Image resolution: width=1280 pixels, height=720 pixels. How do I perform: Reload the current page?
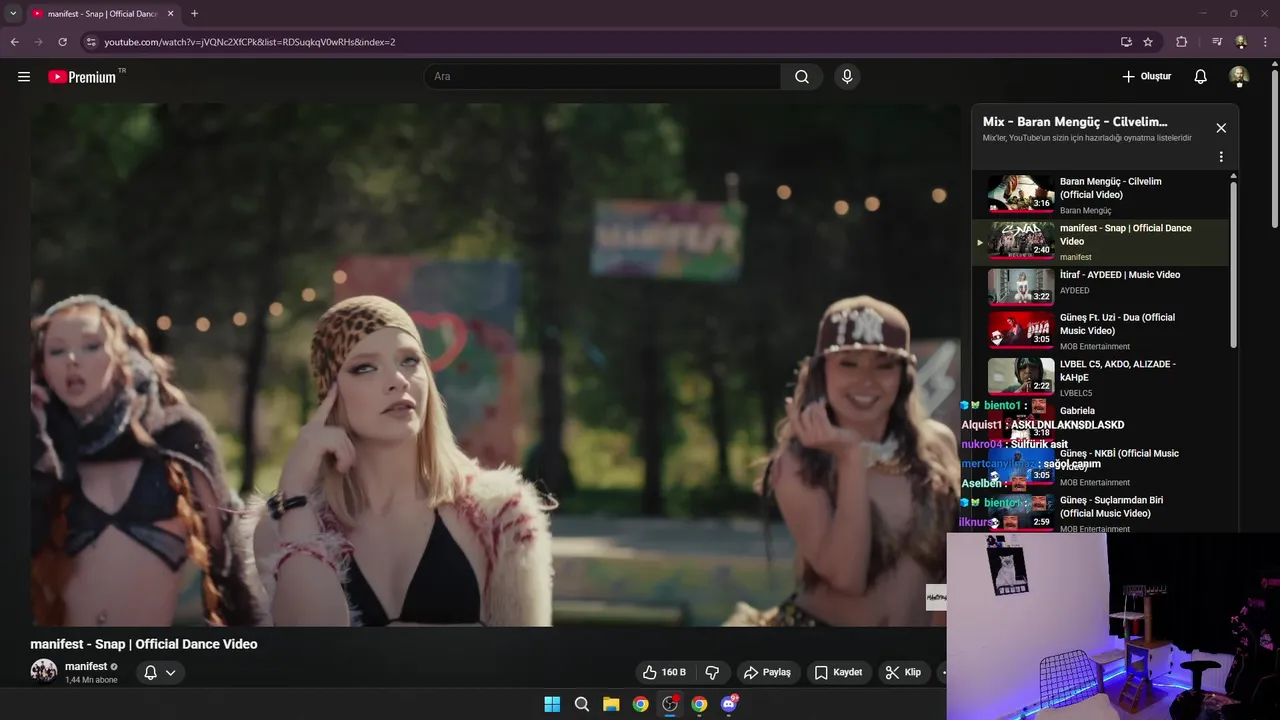(x=63, y=42)
